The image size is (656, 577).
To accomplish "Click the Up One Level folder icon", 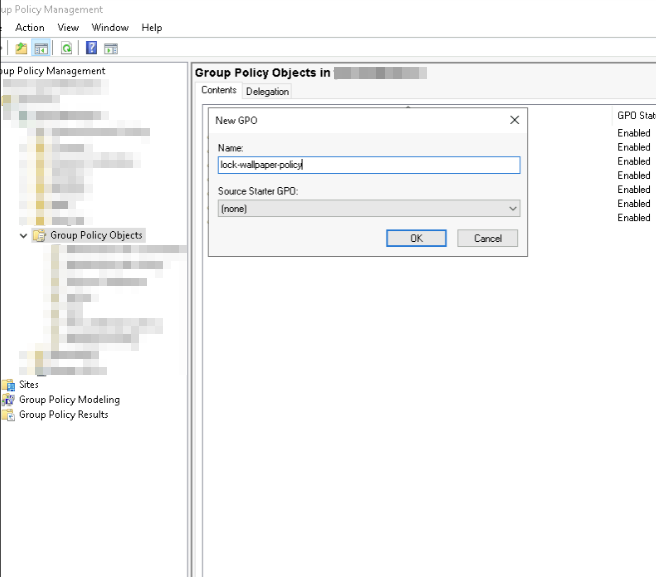I will (x=21, y=48).
